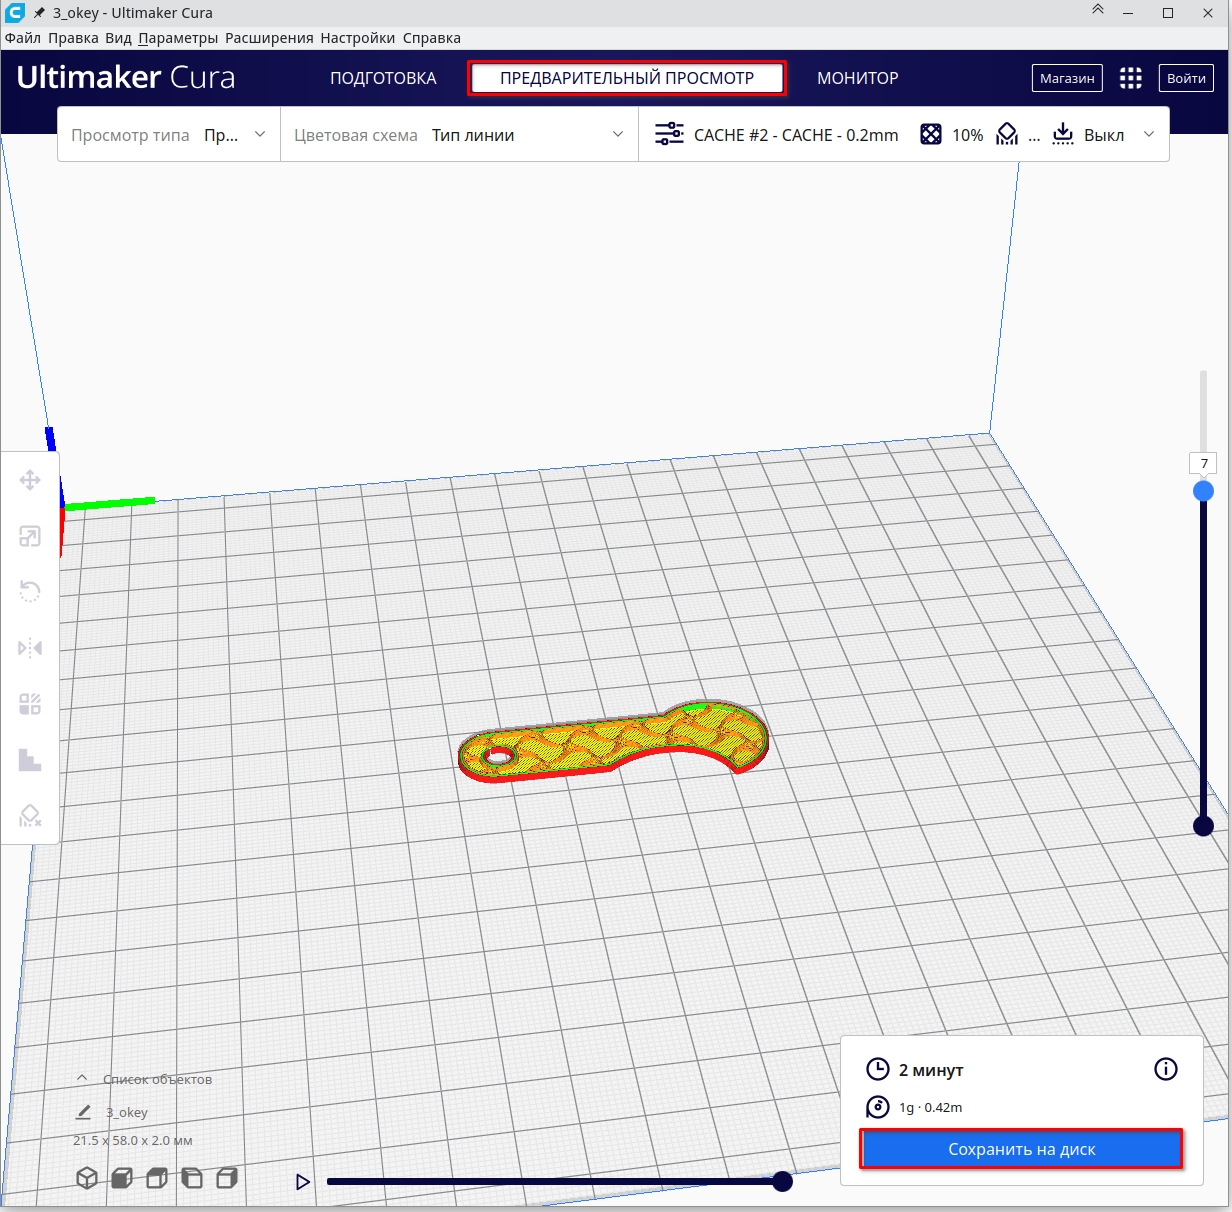Screen dimensions: 1232x1212
Task: Open the Магазин marketplace
Action: tap(1067, 78)
